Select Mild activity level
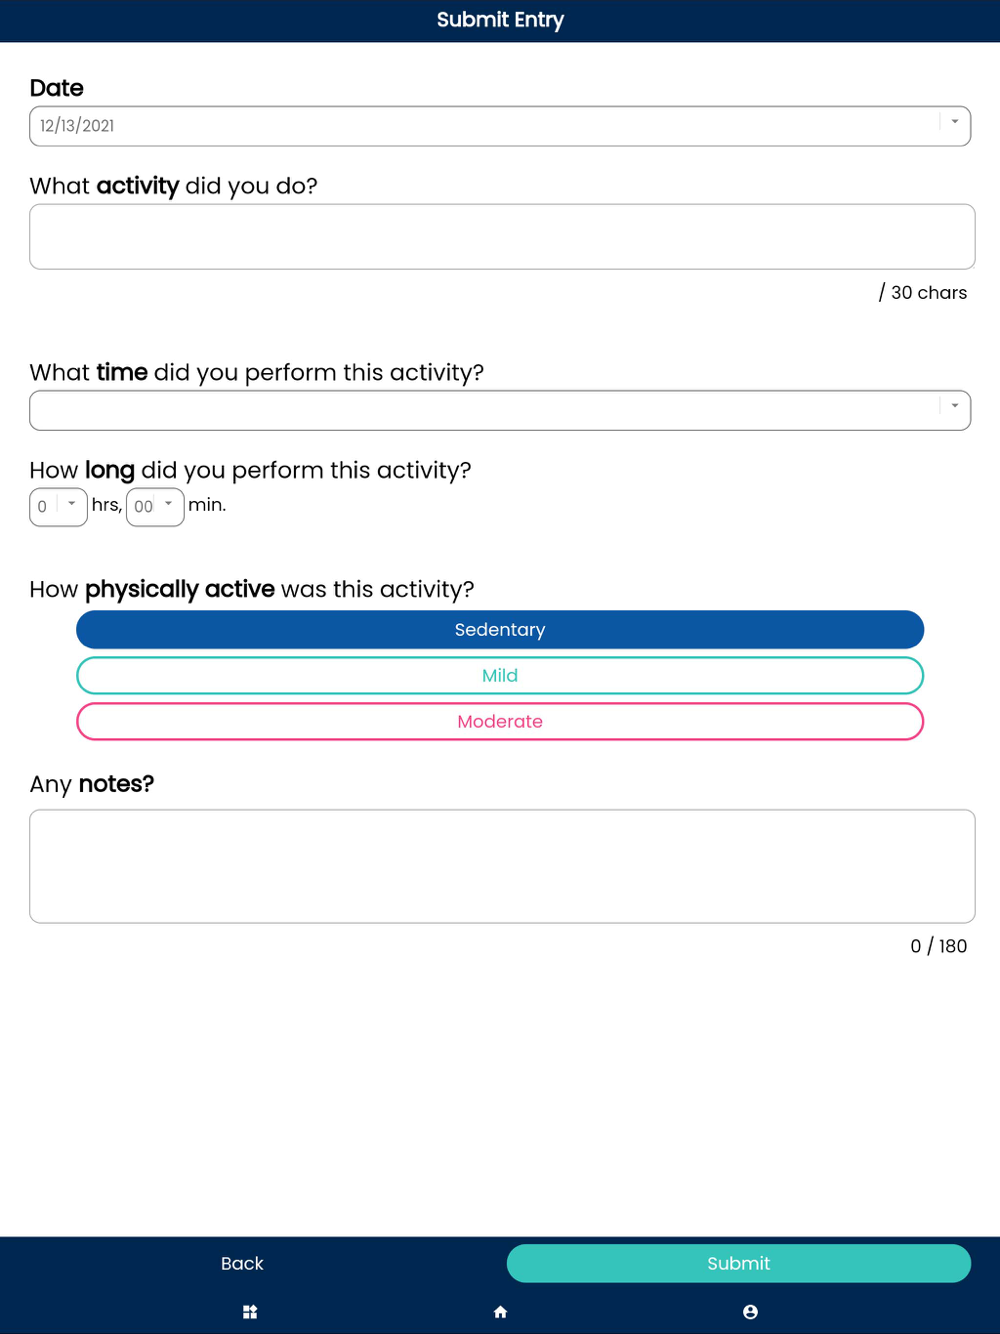This screenshot has height=1334, width=1000. (x=500, y=676)
